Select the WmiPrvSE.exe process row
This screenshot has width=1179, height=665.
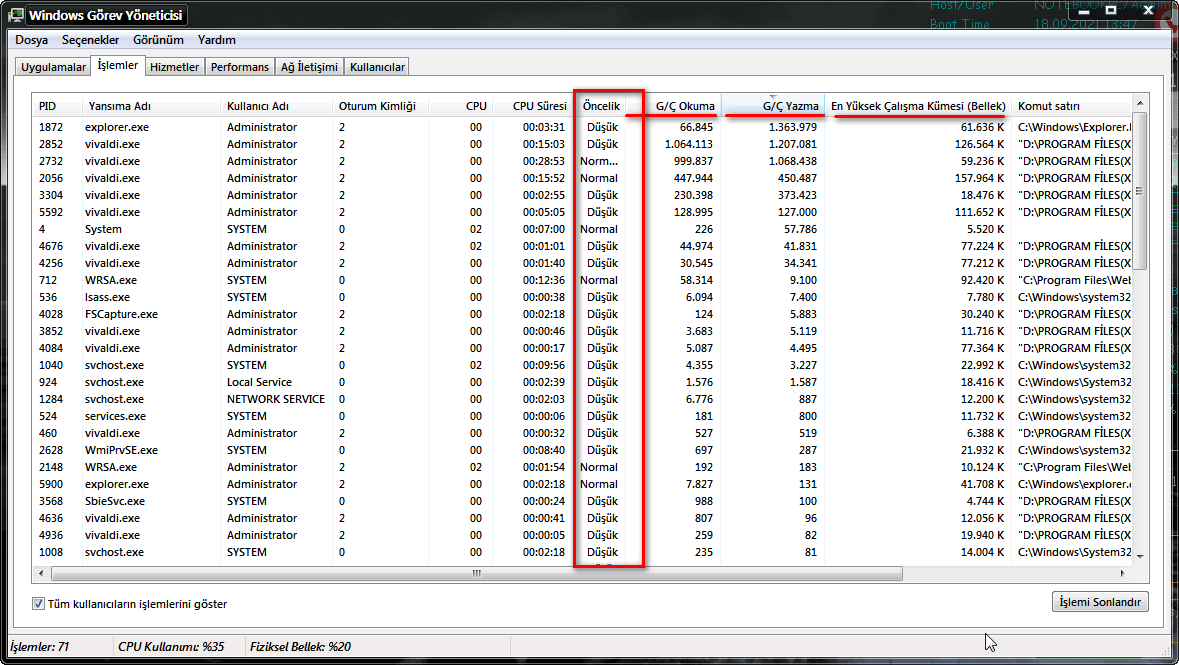tap(582, 450)
